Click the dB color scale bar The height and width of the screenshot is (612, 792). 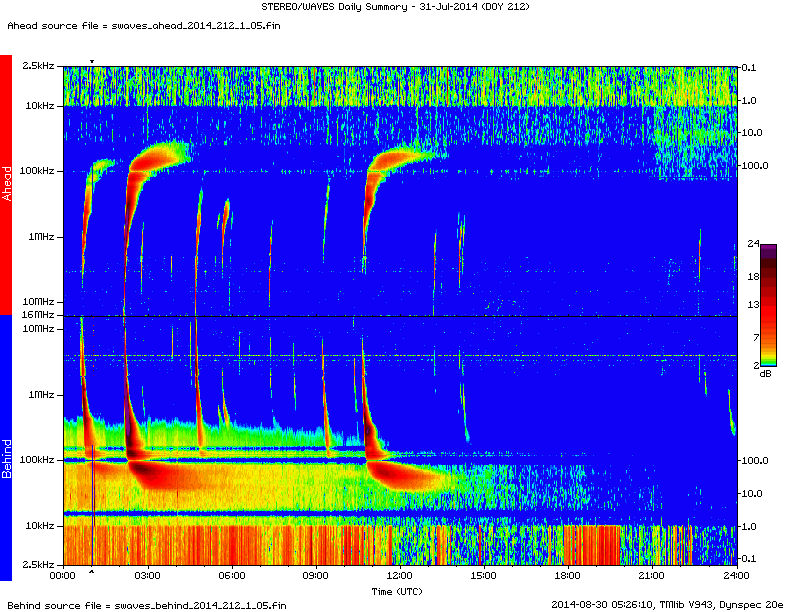pyautogui.click(x=768, y=305)
